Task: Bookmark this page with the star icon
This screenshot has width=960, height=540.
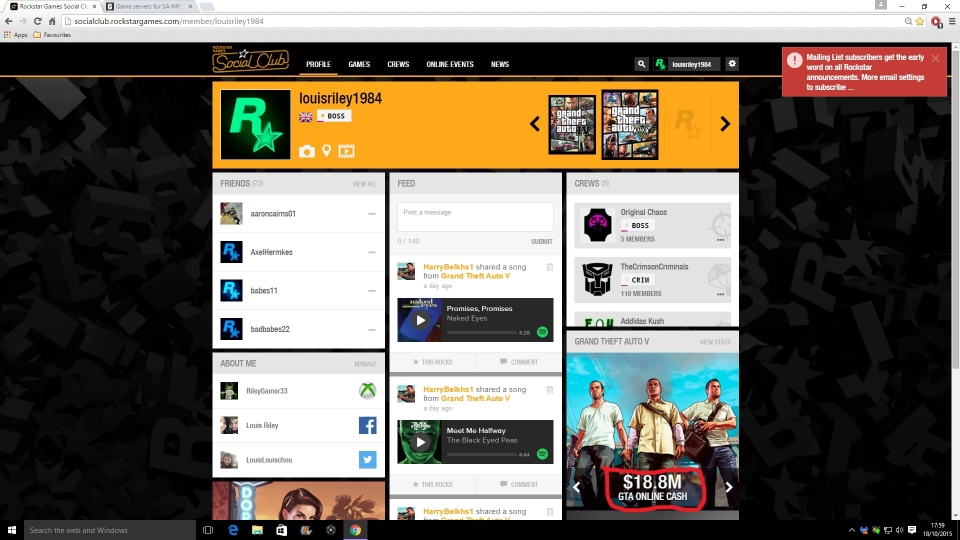Action: coord(919,21)
